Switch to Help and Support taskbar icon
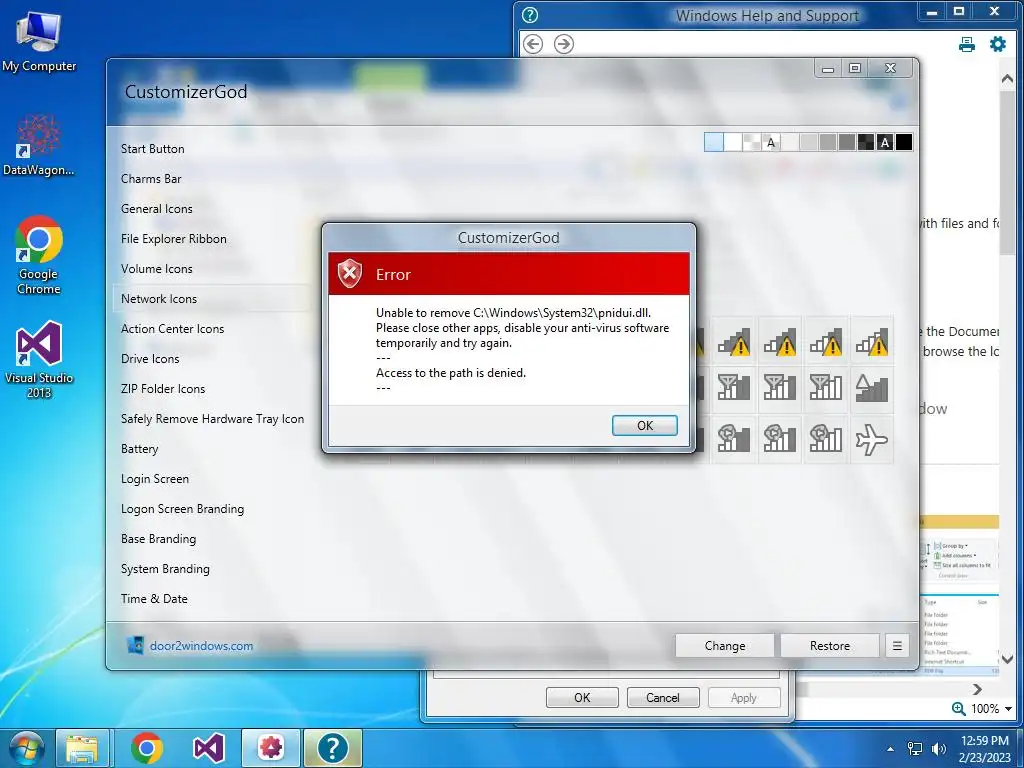Viewport: 1024px width, 768px height. [x=332, y=748]
